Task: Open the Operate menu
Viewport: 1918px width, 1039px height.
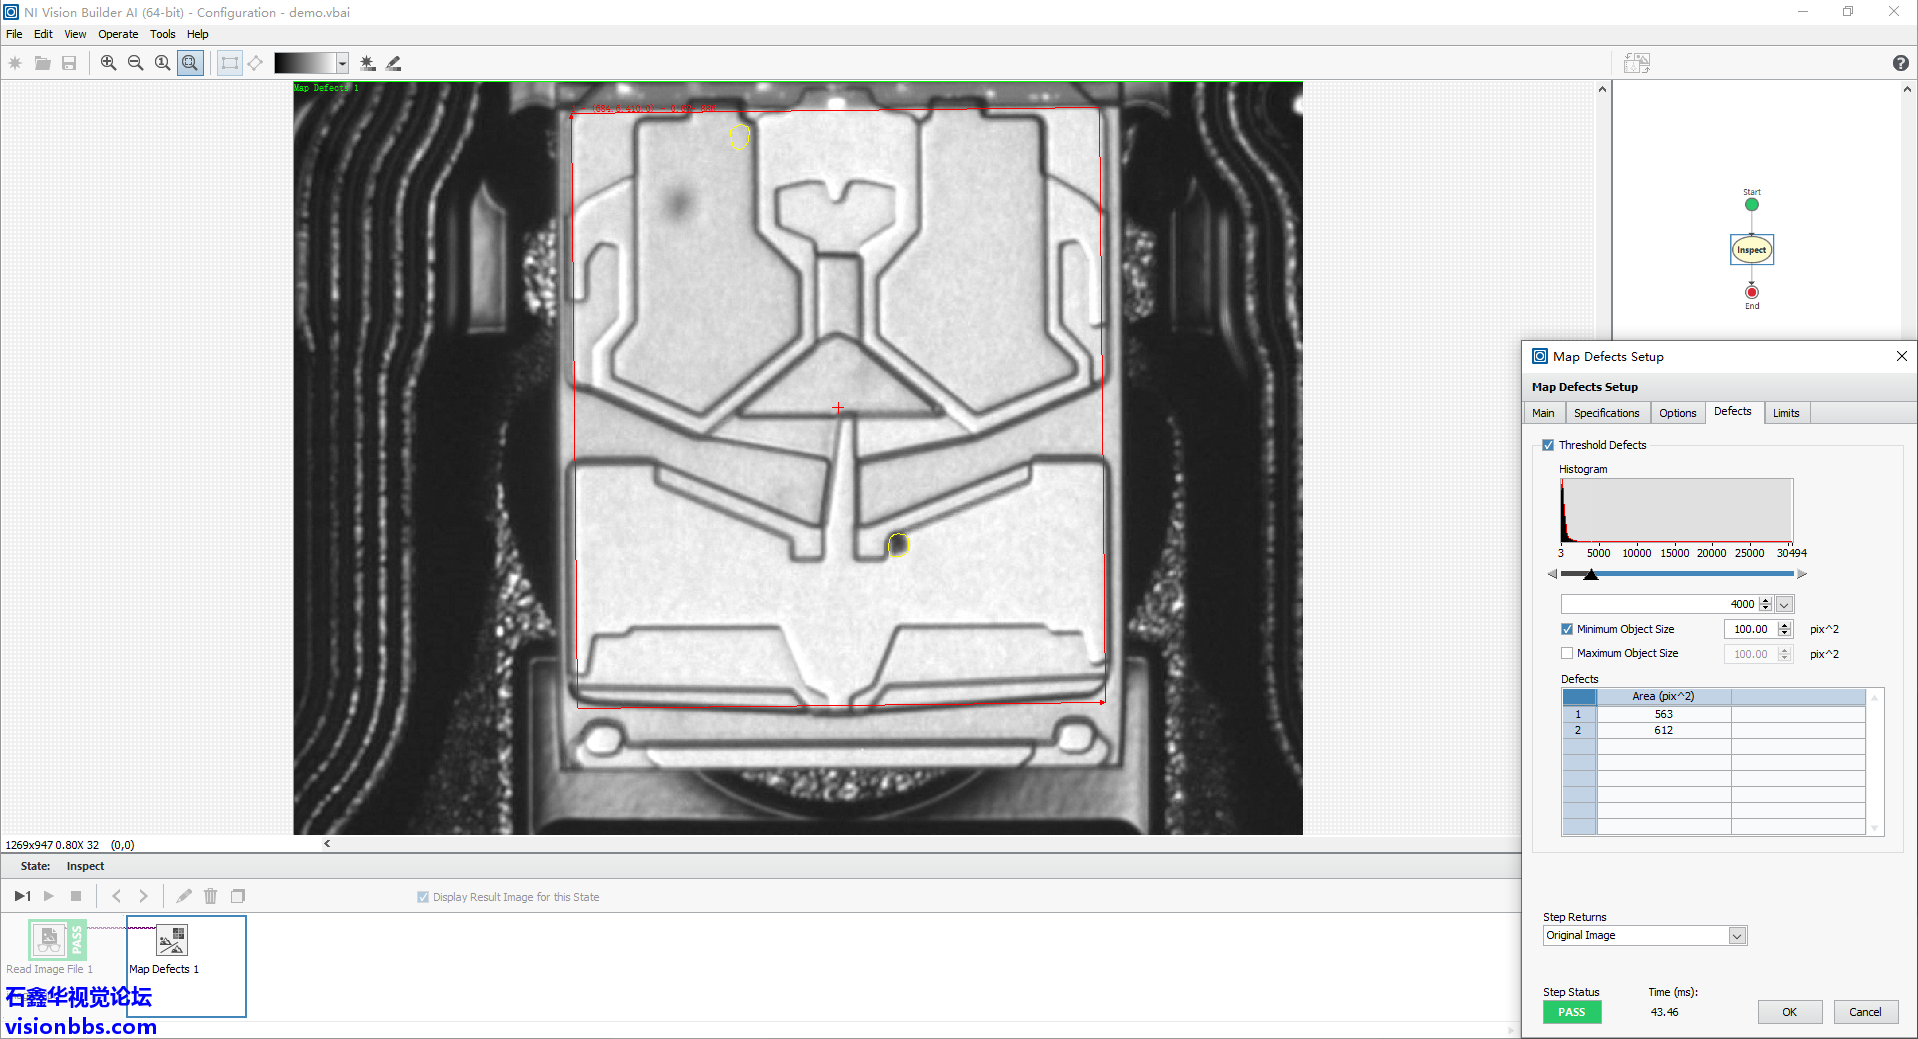Action: 118,34
